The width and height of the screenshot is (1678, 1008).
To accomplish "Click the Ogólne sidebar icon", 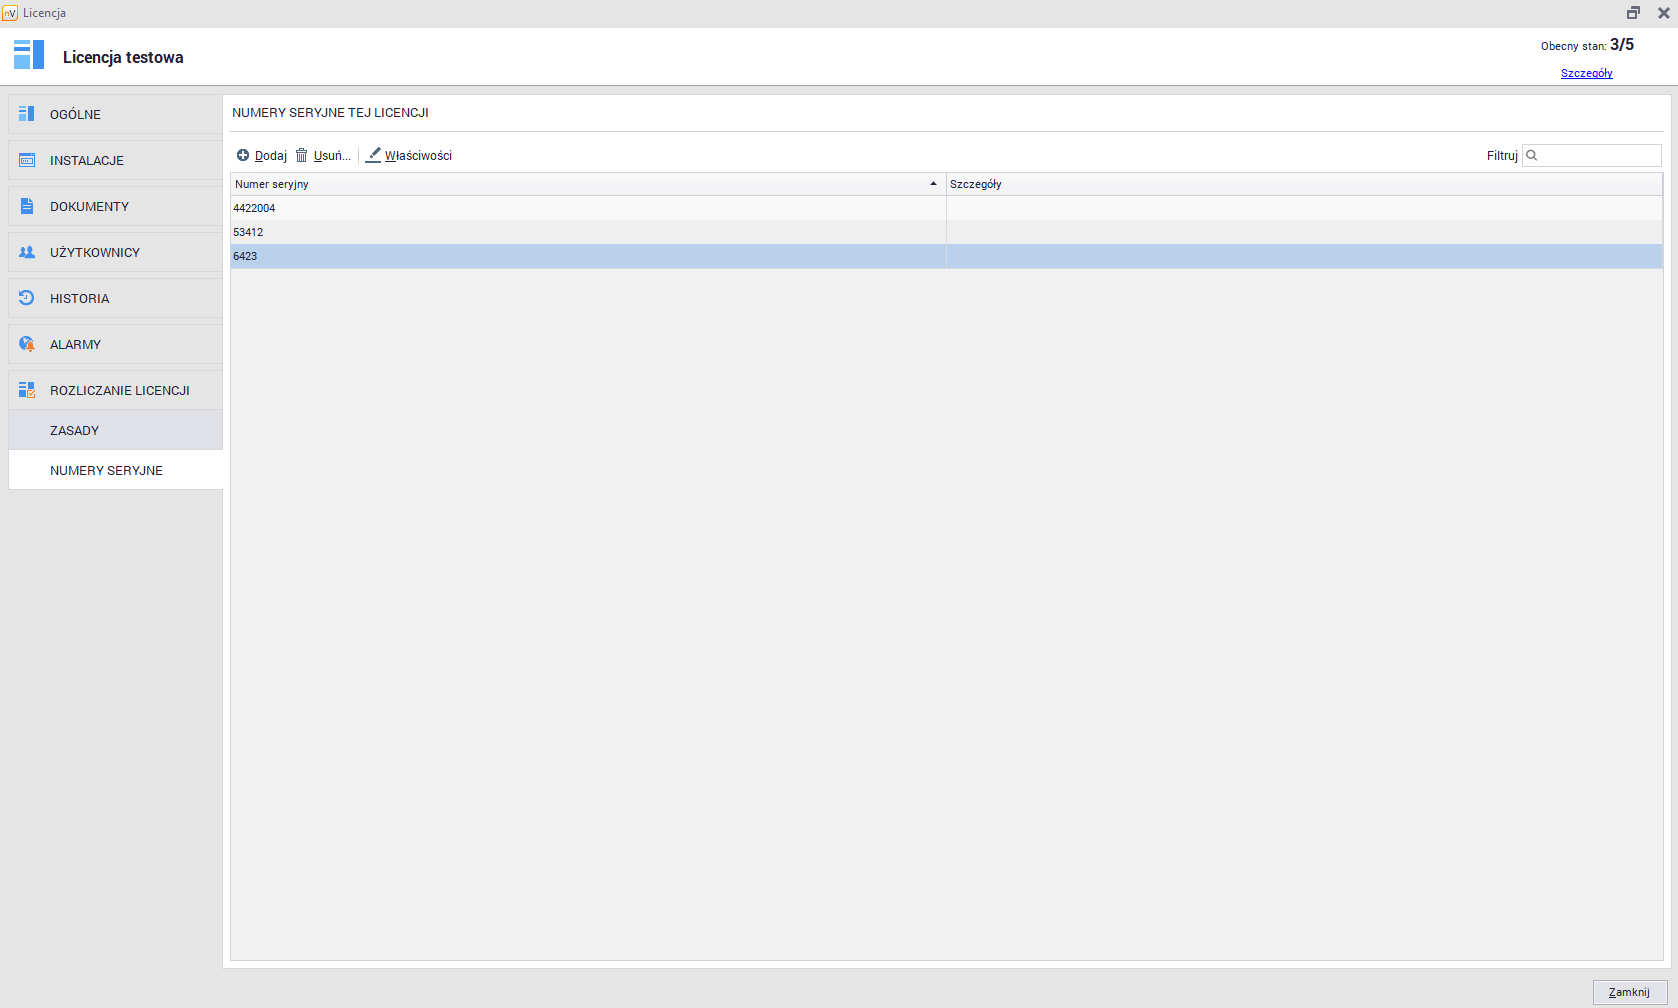I will [27, 114].
